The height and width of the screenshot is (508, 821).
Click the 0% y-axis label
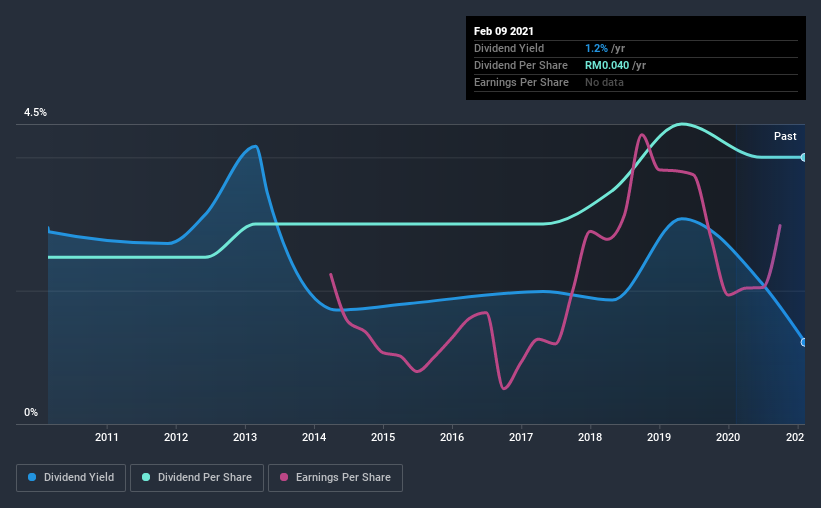pos(31,413)
